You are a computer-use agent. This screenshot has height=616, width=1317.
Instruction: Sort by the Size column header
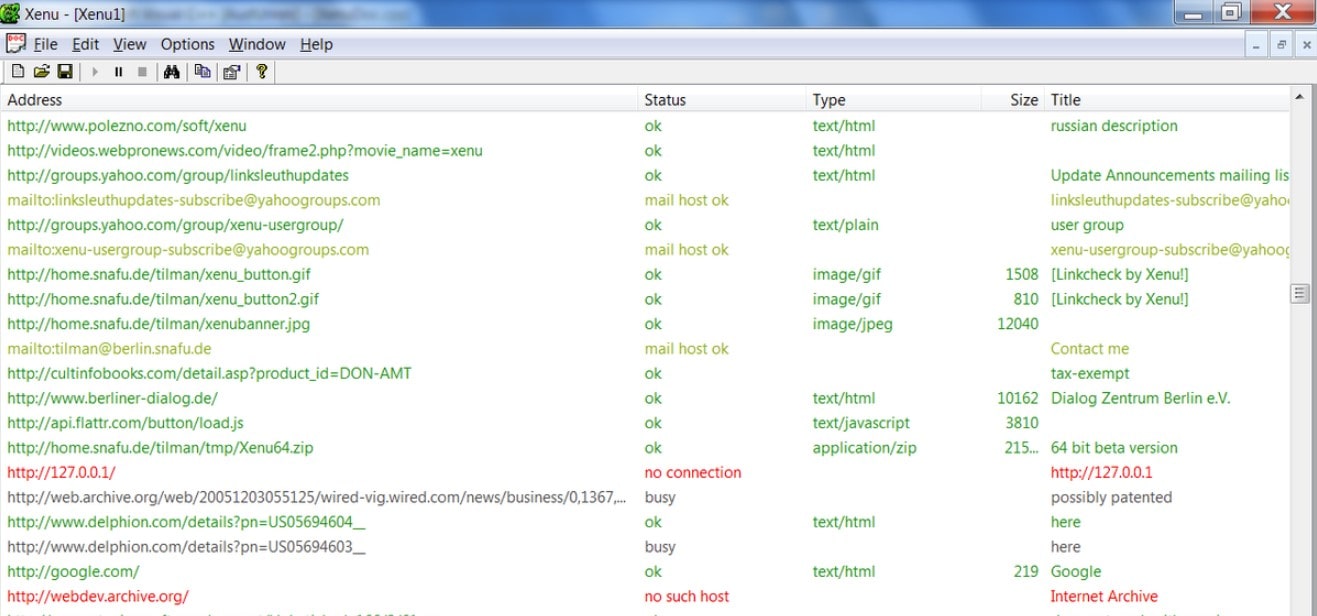[1012, 100]
